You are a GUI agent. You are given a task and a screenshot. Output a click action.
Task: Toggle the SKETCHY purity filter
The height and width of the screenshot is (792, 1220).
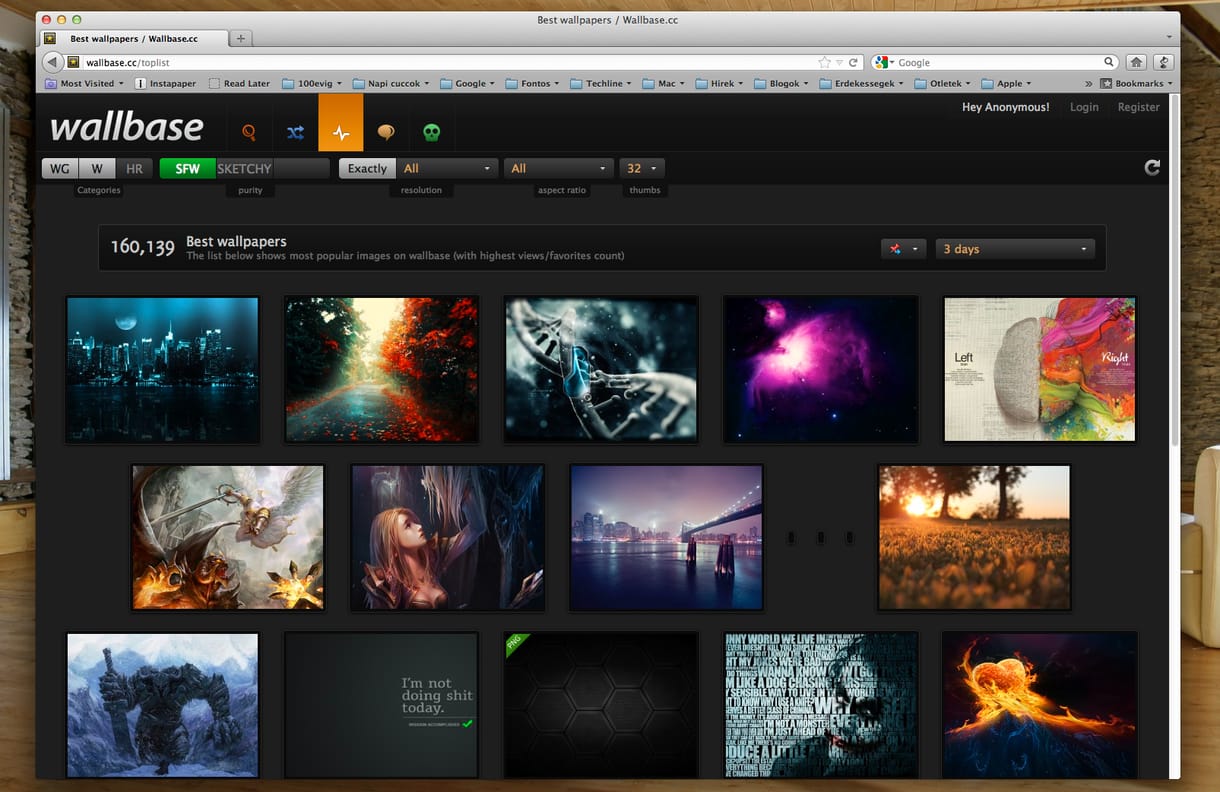point(244,168)
